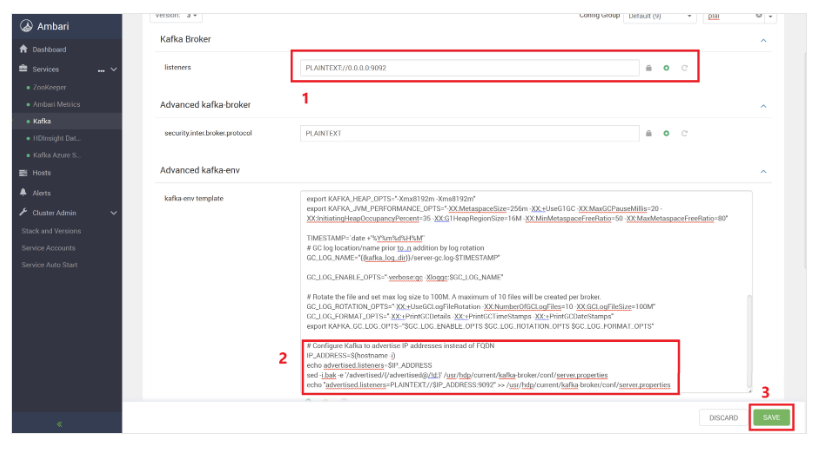Image resolution: width=822 pixels, height=457 pixels.
Task: Click the Services briefcase icon
Action: (x=23, y=68)
